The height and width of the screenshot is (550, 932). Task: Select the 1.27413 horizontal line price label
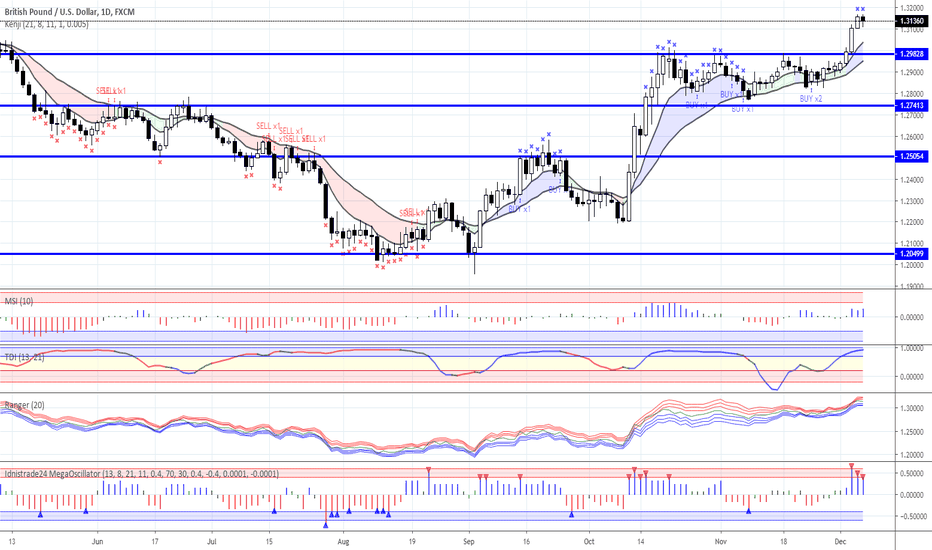[x=909, y=105]
